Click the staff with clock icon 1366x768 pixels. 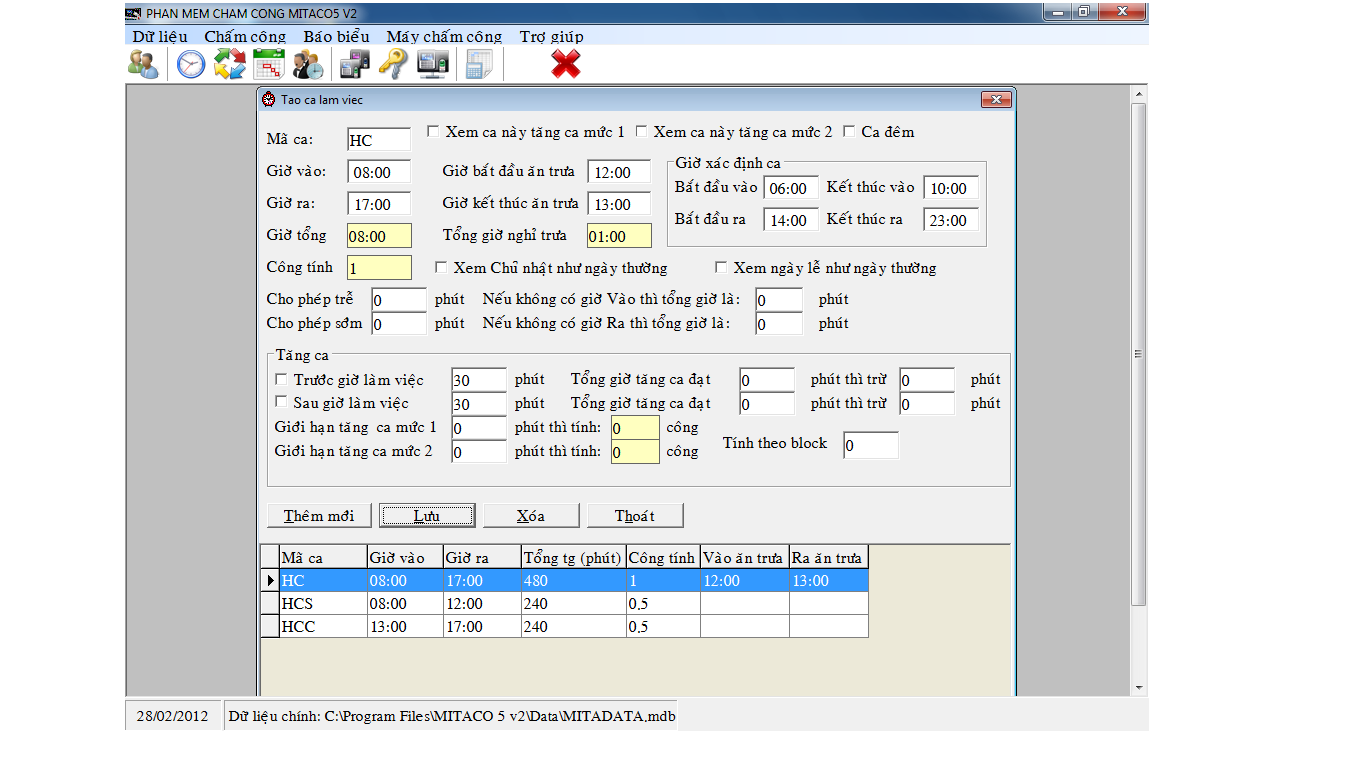pyautogui.click(x=307, y=64)
